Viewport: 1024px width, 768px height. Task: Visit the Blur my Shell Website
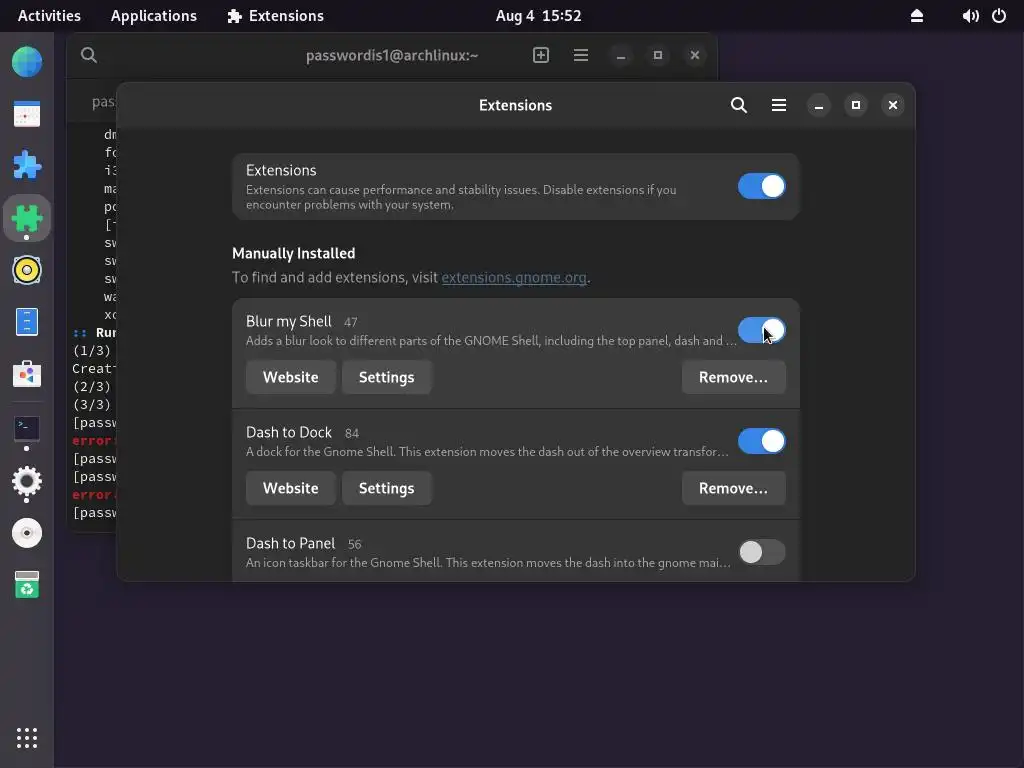pyautogui.click(x=291, y=377)
